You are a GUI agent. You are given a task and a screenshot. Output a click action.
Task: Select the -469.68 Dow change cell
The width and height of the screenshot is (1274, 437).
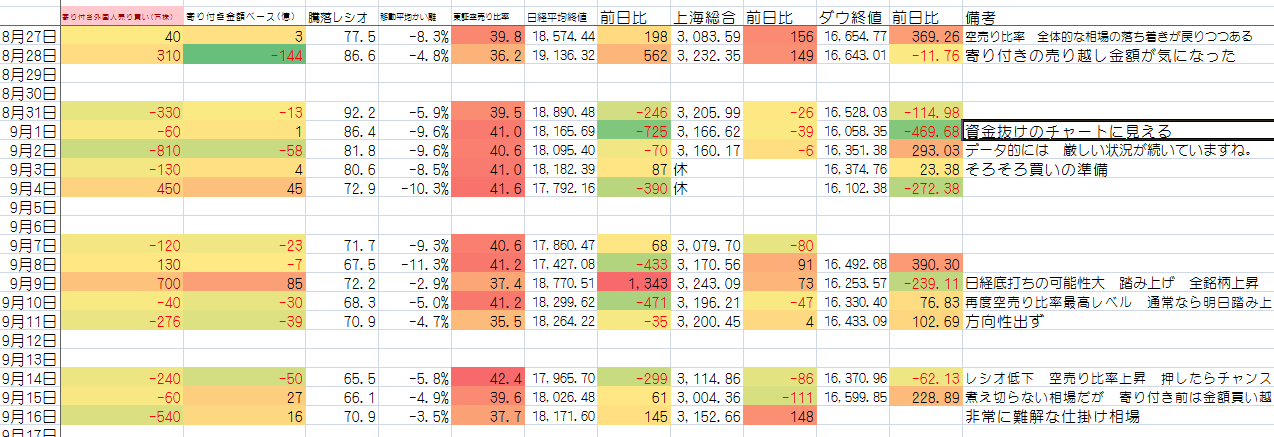(925, 131)
